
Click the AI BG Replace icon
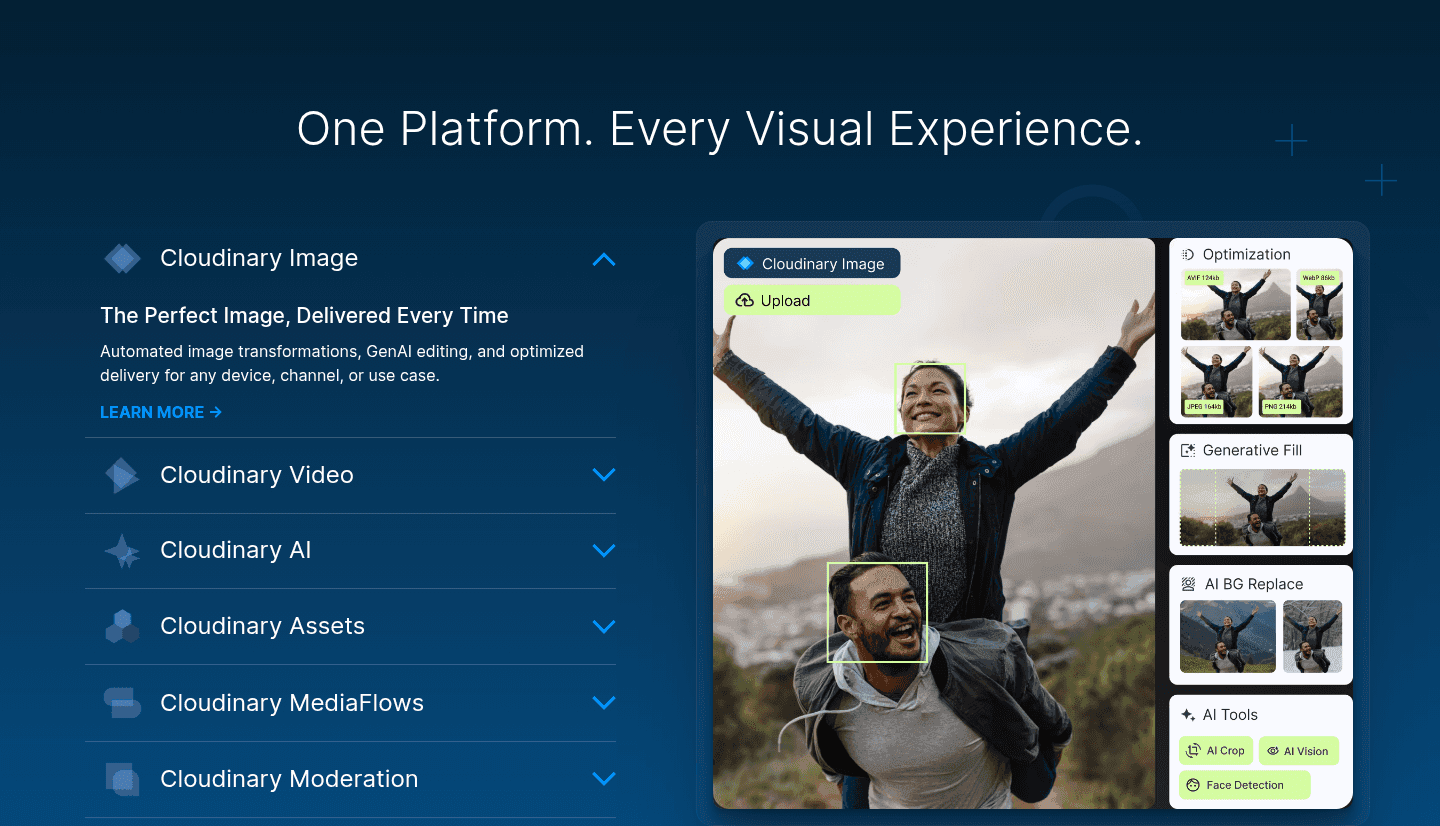1189,584
